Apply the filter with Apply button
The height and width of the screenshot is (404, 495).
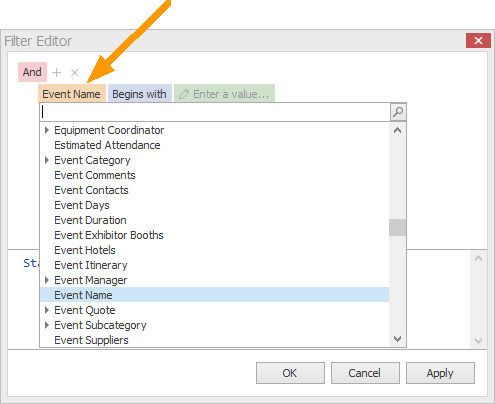pos(440,373)
